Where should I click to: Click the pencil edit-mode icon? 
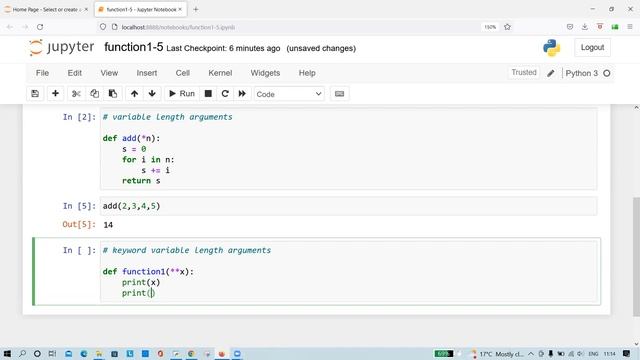pos(551,73)
